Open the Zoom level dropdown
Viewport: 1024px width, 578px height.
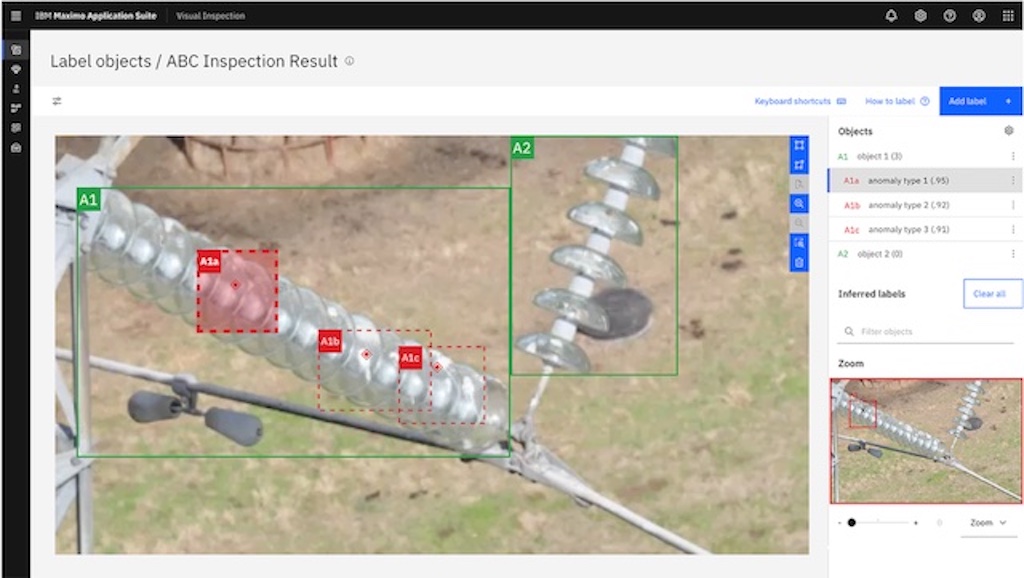(986, 522)
